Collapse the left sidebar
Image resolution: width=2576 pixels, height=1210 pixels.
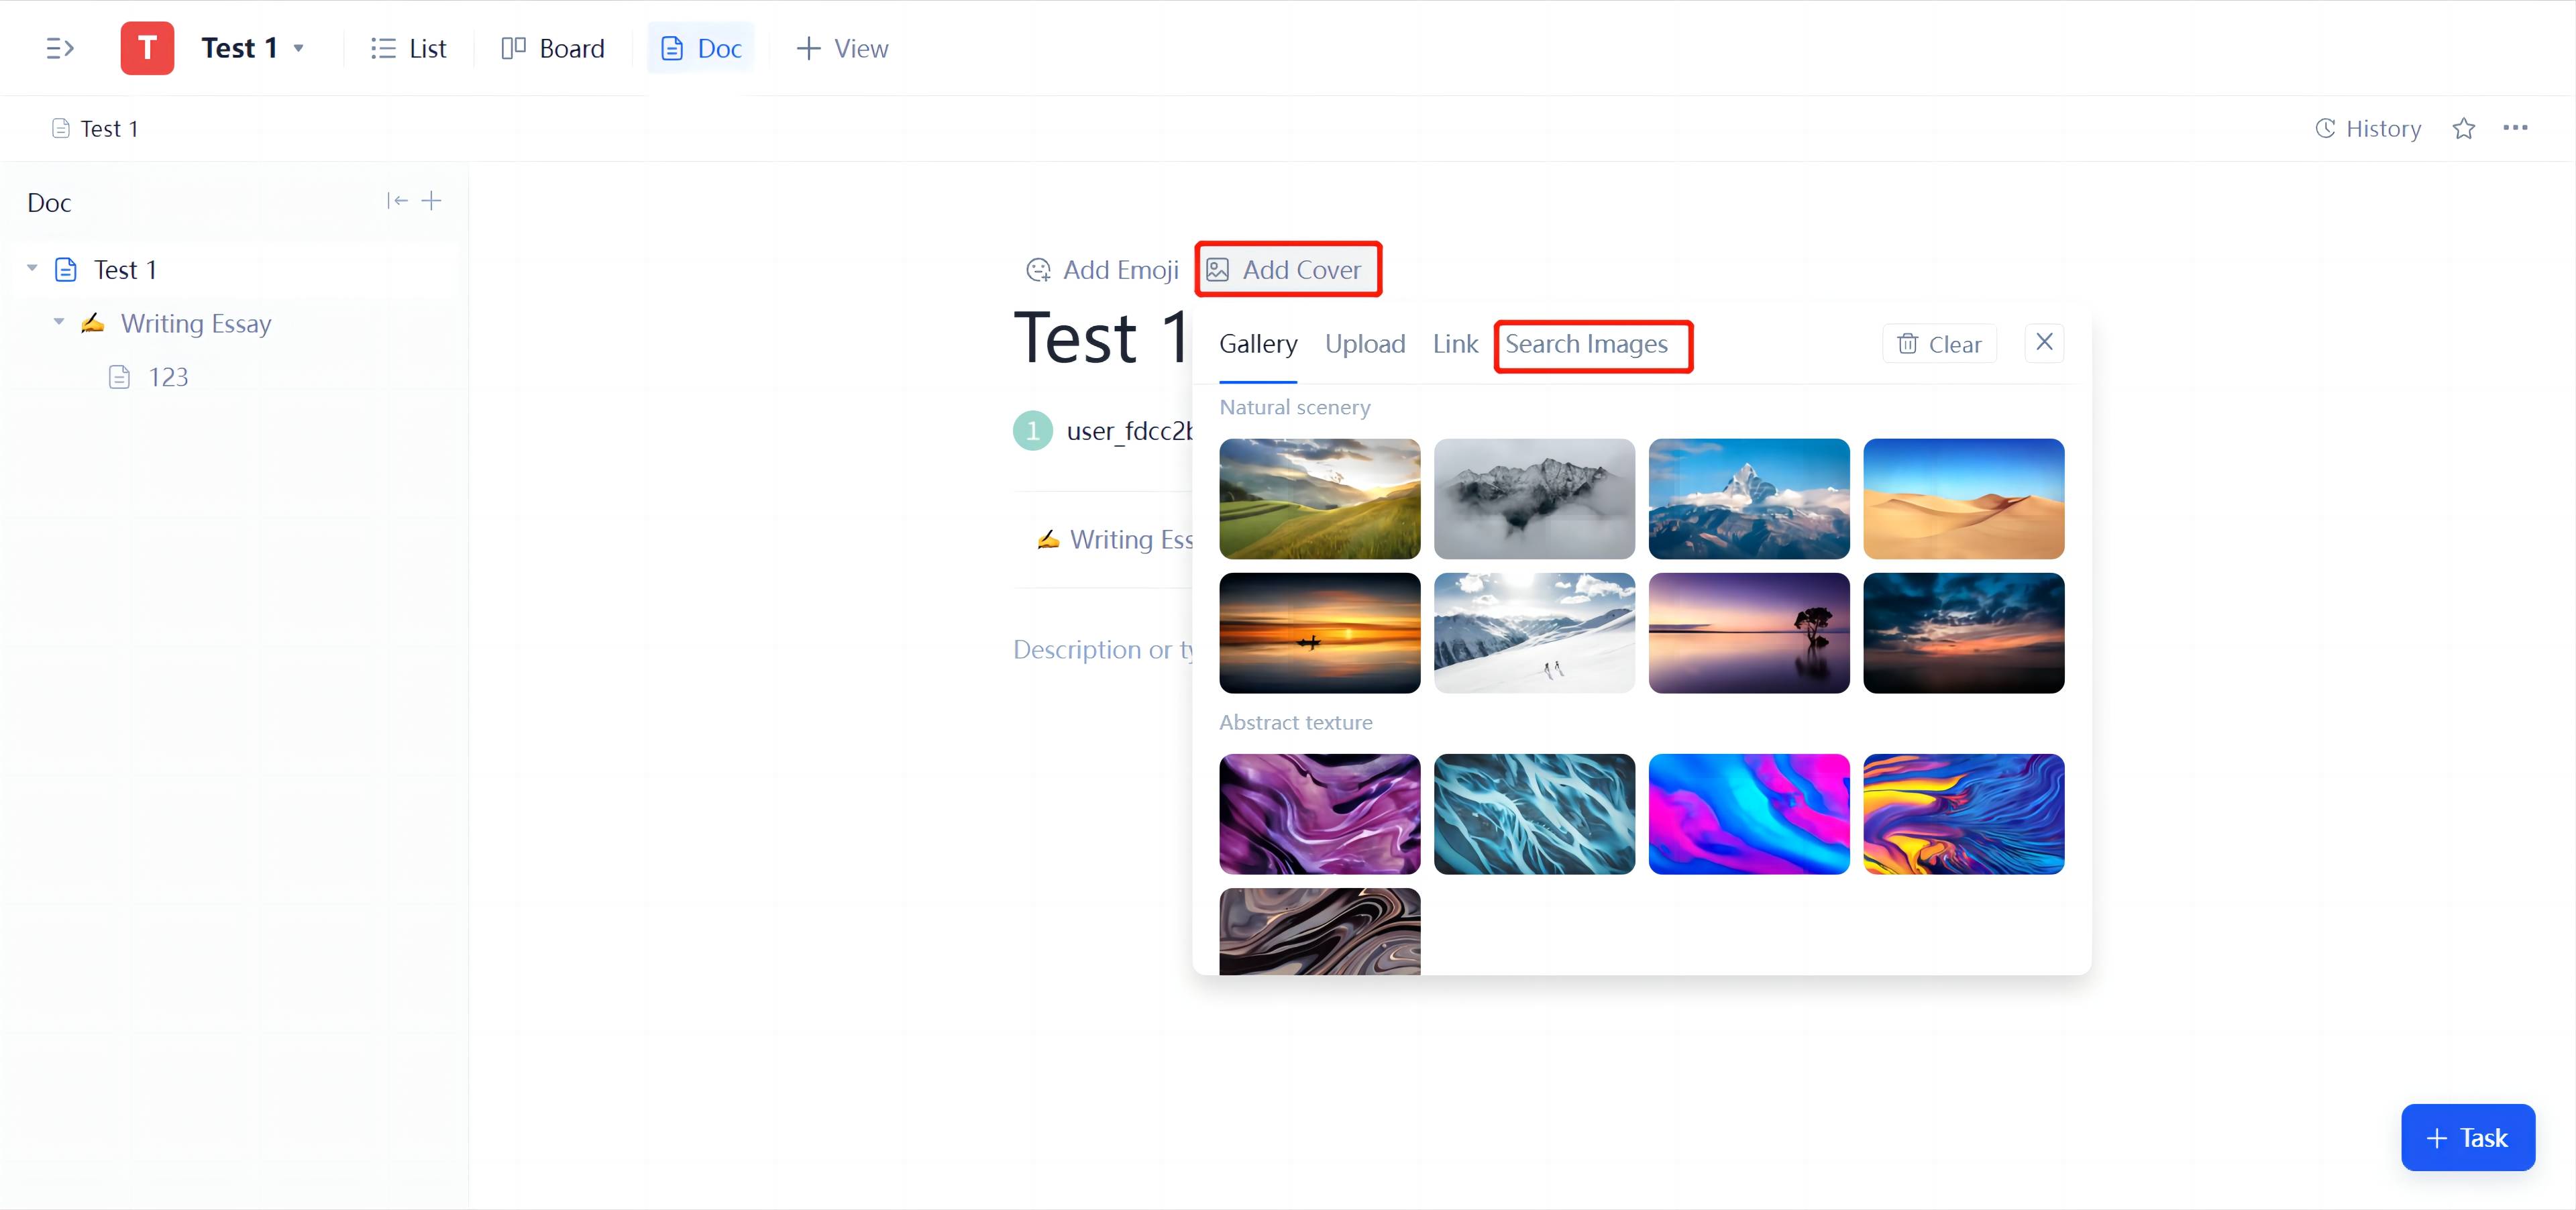(60, 48)
